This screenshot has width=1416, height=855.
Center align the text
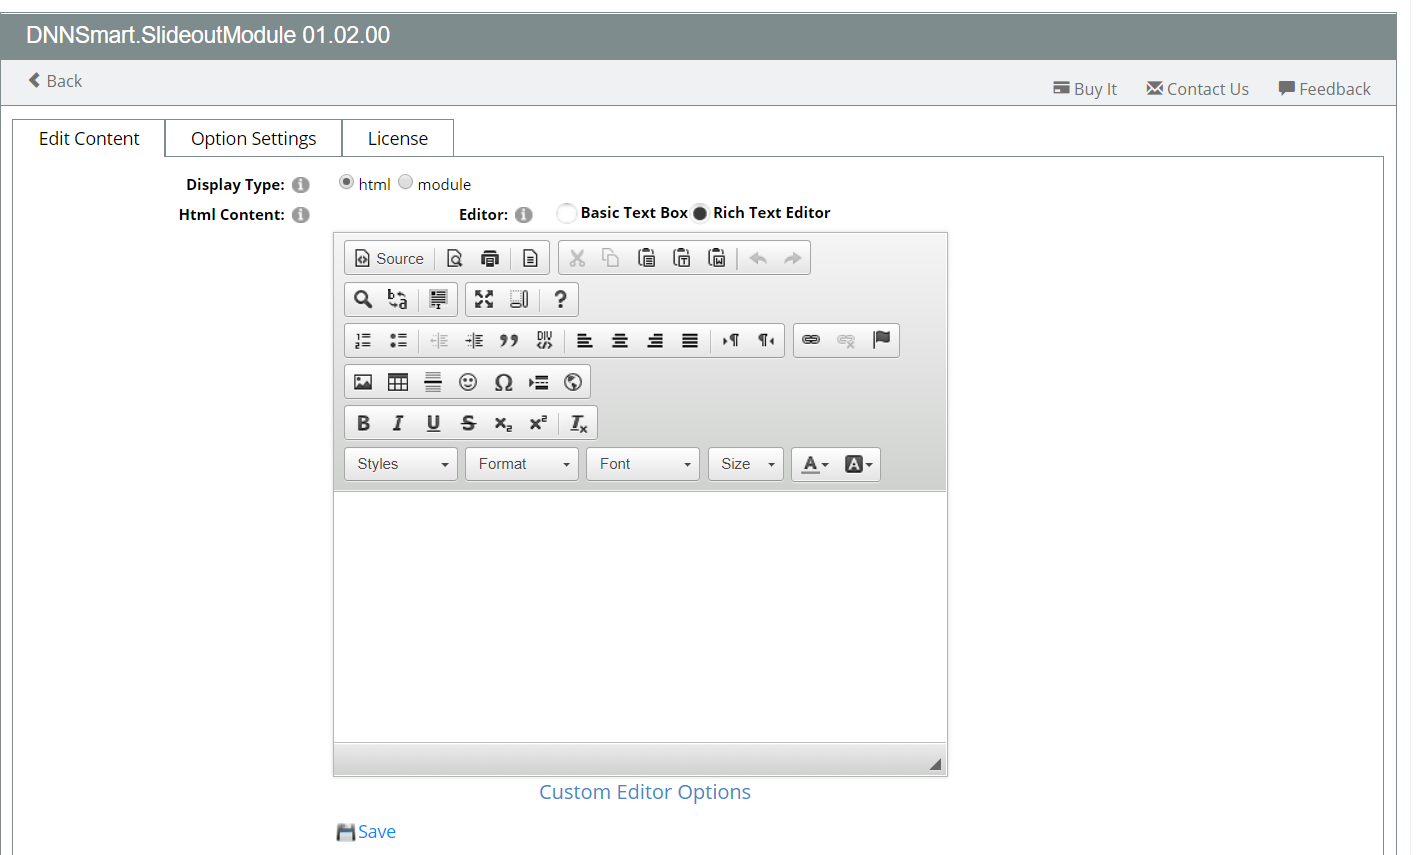coord(620,340)
